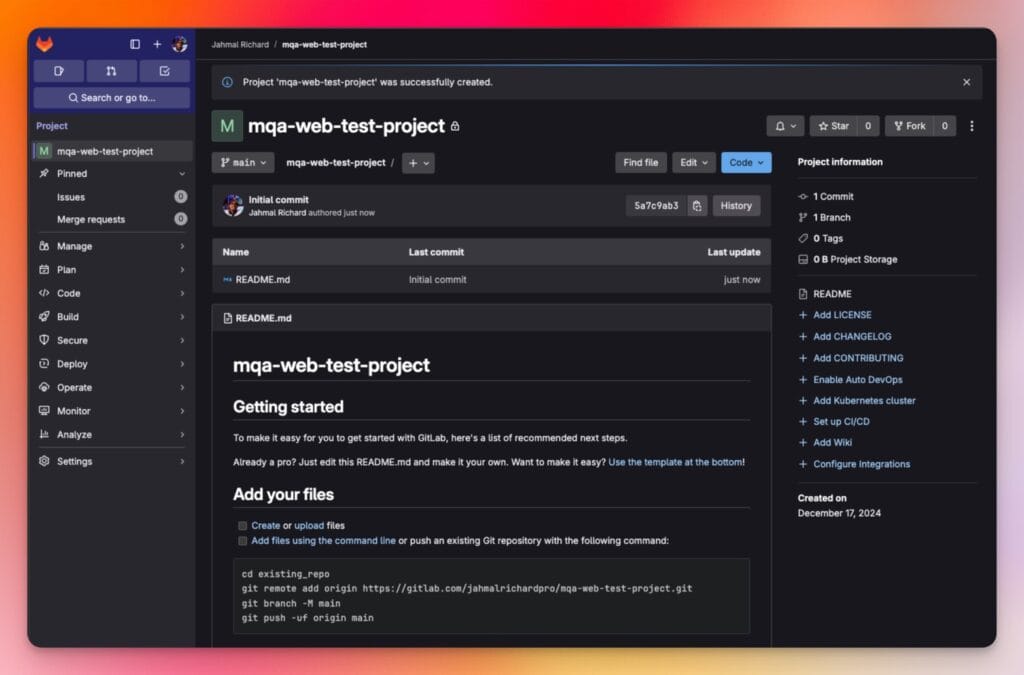The image size is (1024, 675).
Task: Click Jahmal Richard breadcrumb link
Action: 240,44
